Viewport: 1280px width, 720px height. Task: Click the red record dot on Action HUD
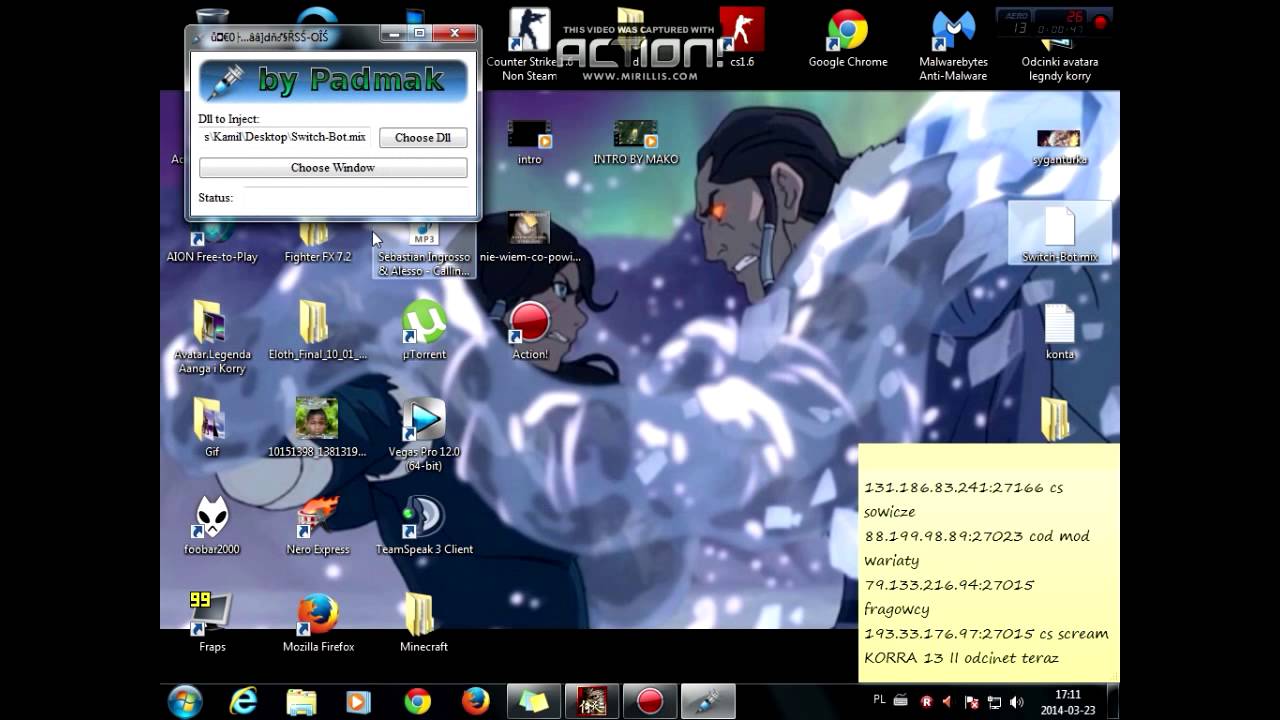click(x=1101, y=20)
